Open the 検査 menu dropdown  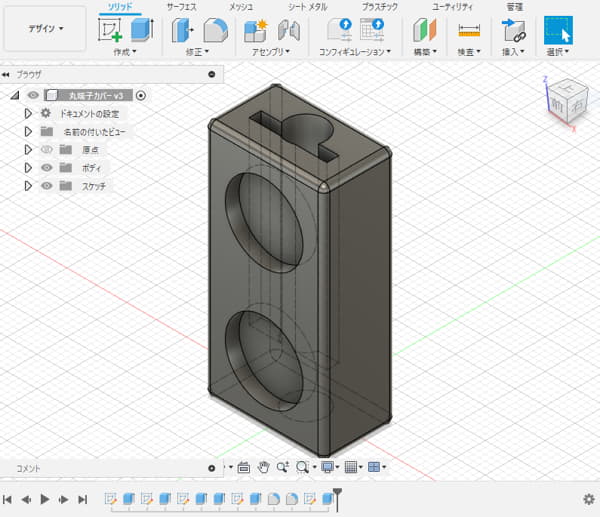coord(469,50)
